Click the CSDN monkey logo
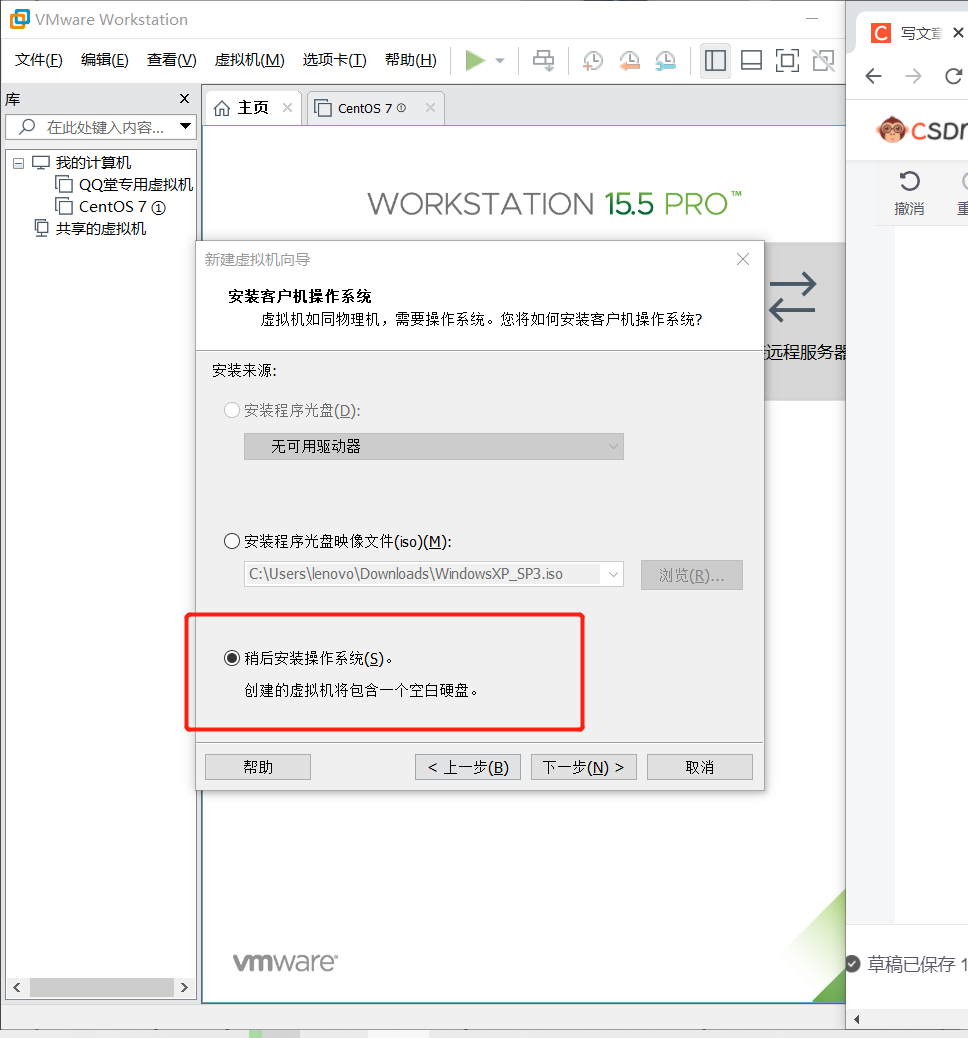Viewport: 968px width, 1038px height. tap(891, 129)
